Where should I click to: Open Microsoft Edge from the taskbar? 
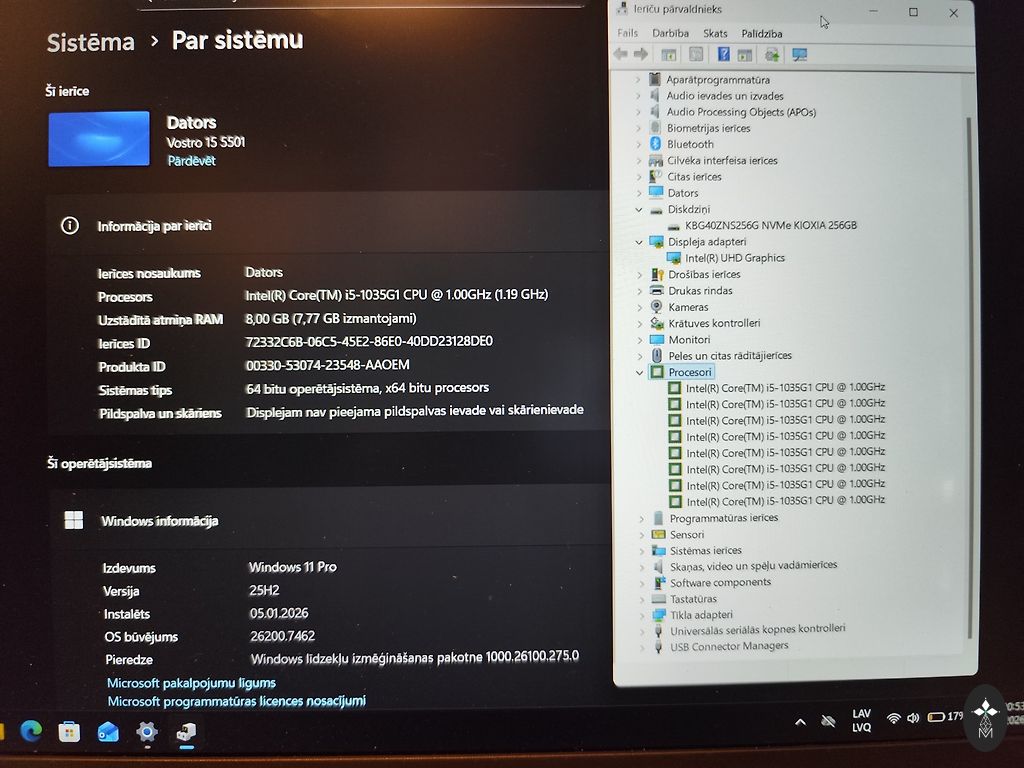31,732
